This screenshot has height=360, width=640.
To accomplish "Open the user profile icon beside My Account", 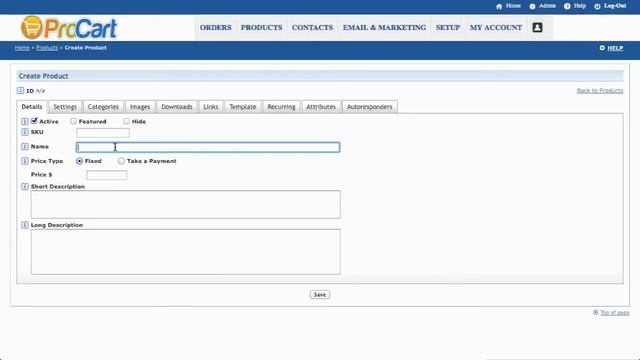I will coord(537,27).
